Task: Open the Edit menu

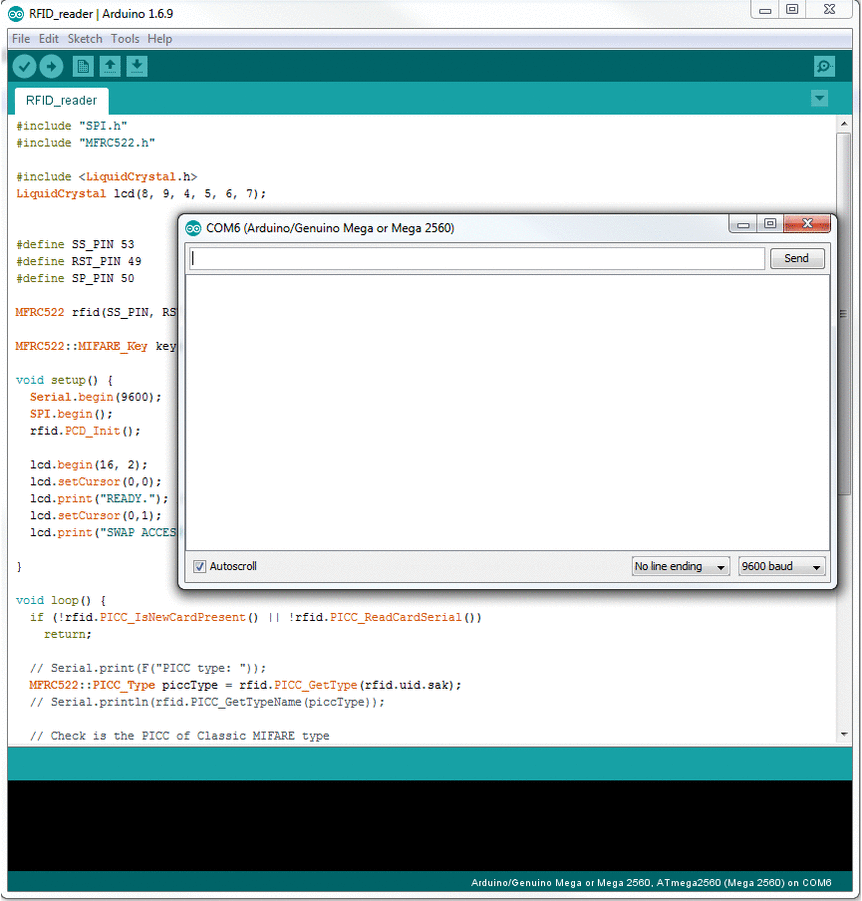Action: 49,38
